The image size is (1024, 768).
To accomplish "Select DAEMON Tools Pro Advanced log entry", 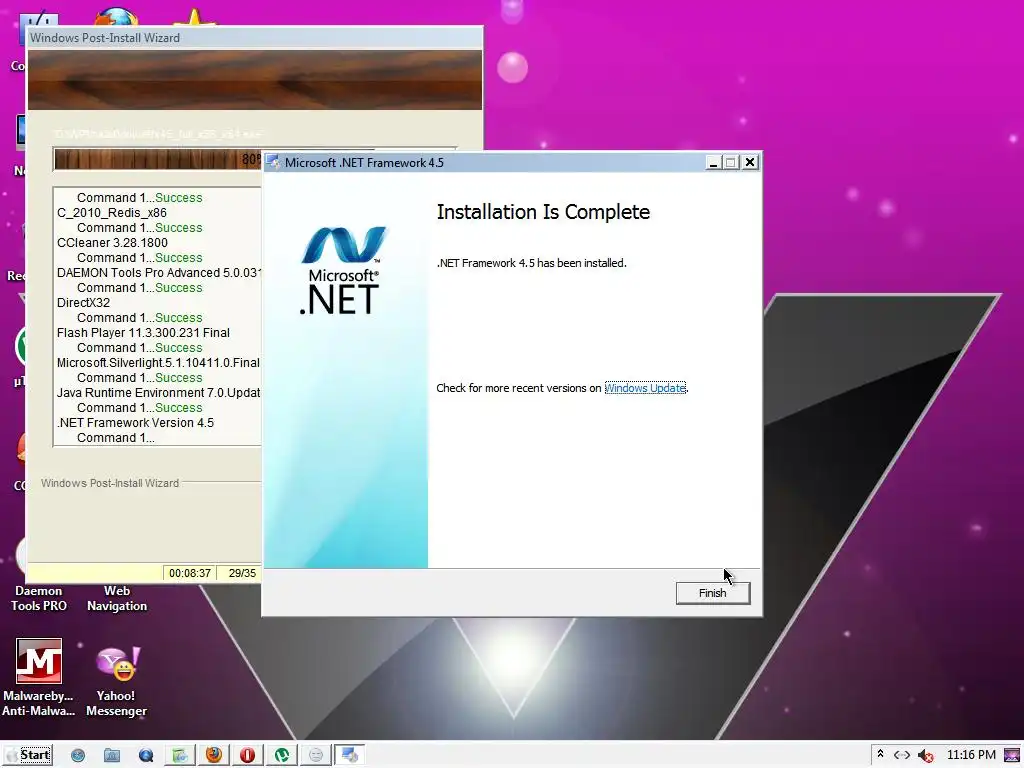I will [x=159, y=273].
